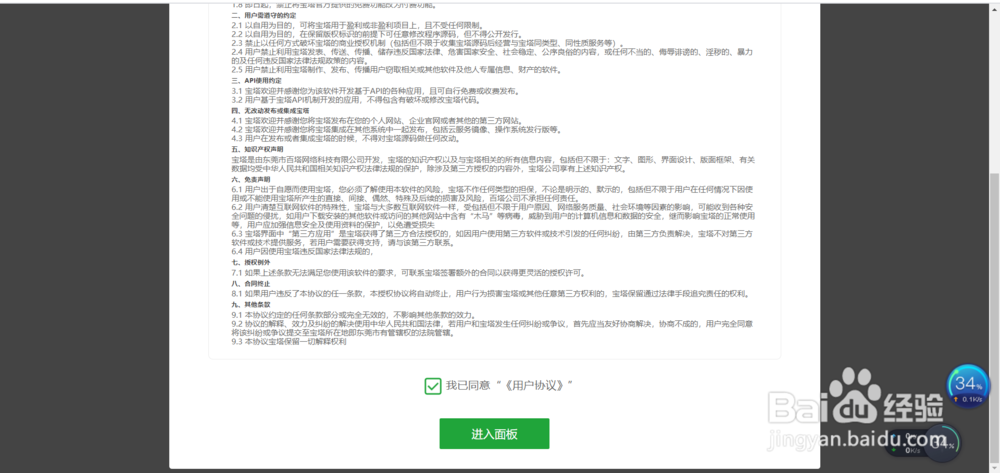Viewport: 1000px width, 473px height.
Task: Select the heading 四、无改动发布或集成宝塔
Action: coord(270,110)
